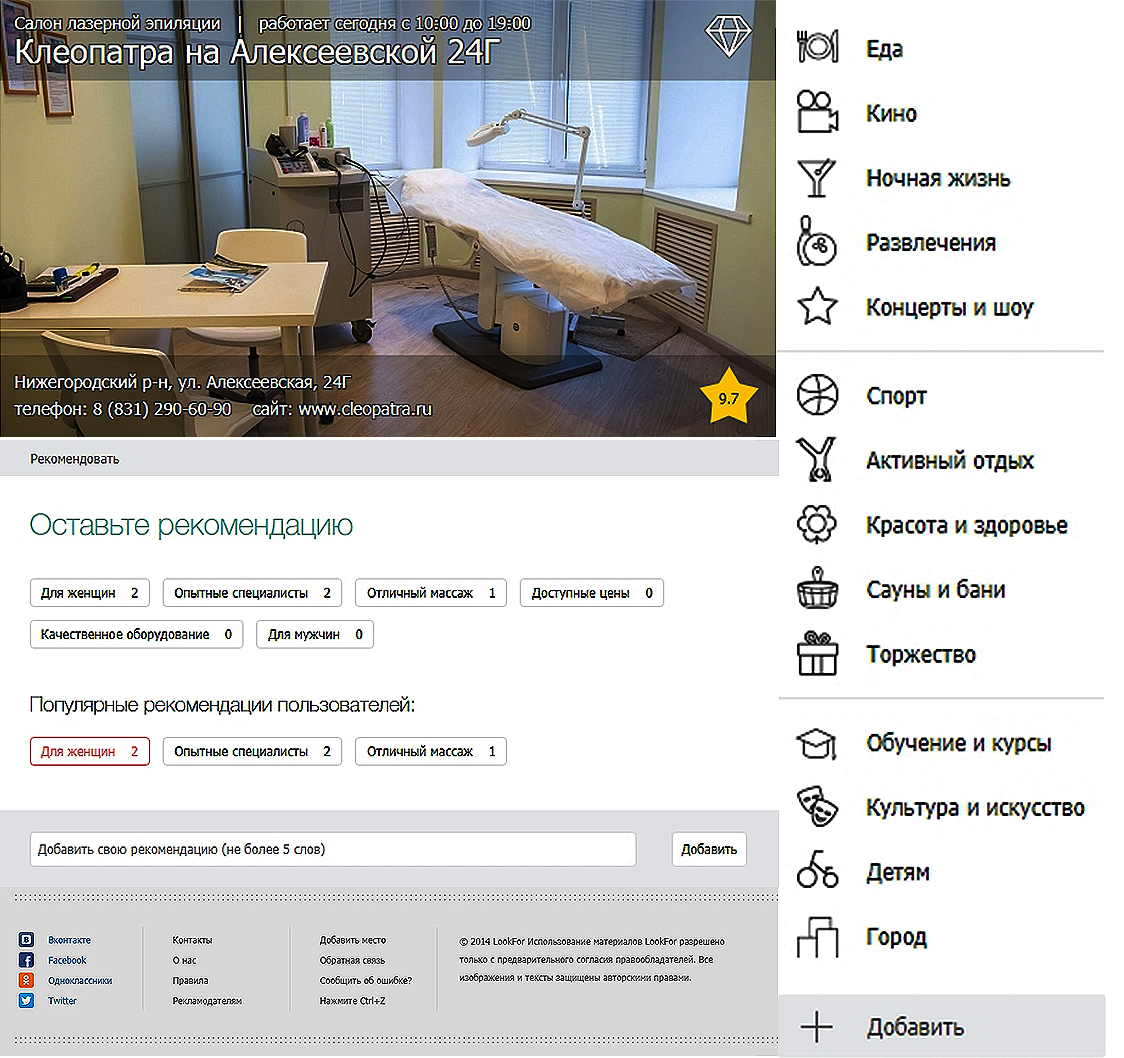The image size is (1124, 1058).
Task: Open the Сообщить об ошибке? footer link
Action: [x=366, y=980]
